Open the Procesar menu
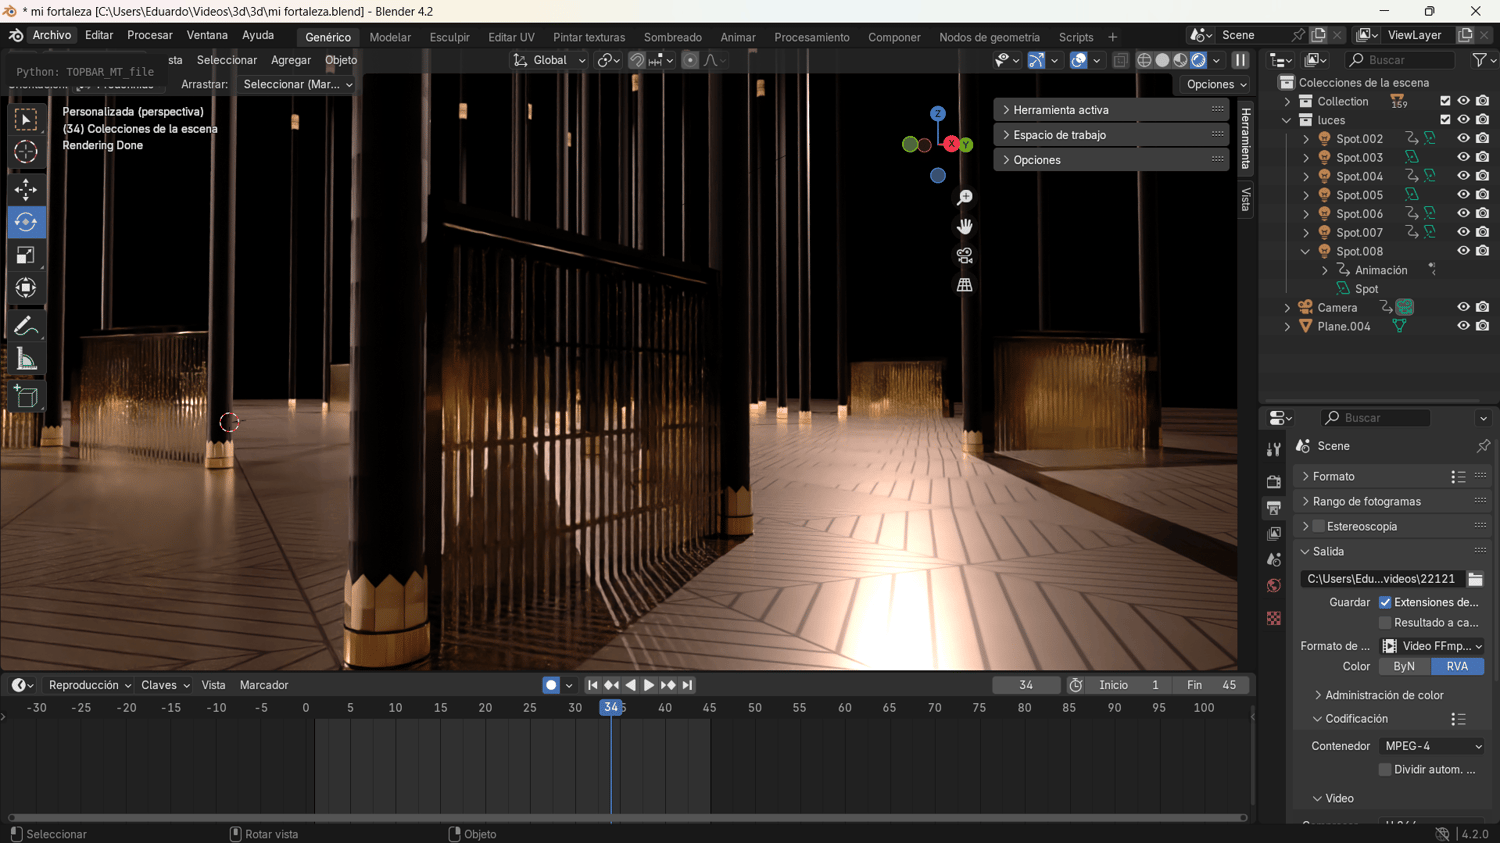The image size is (1500, 843). pos(149,35)
